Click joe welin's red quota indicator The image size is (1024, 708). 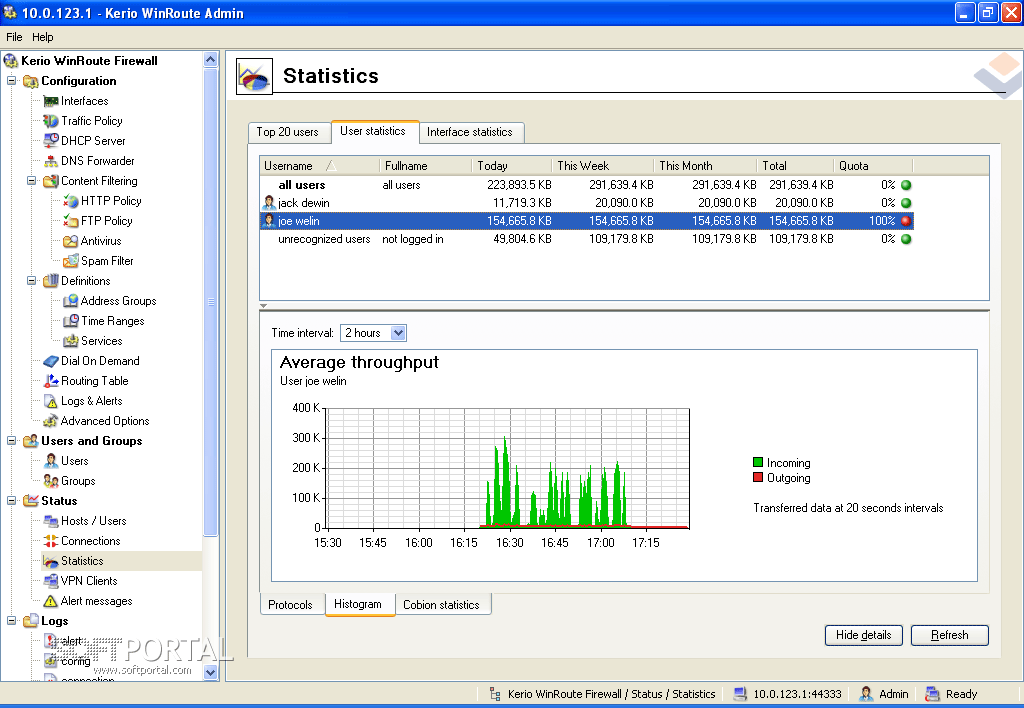click(906, 221)
